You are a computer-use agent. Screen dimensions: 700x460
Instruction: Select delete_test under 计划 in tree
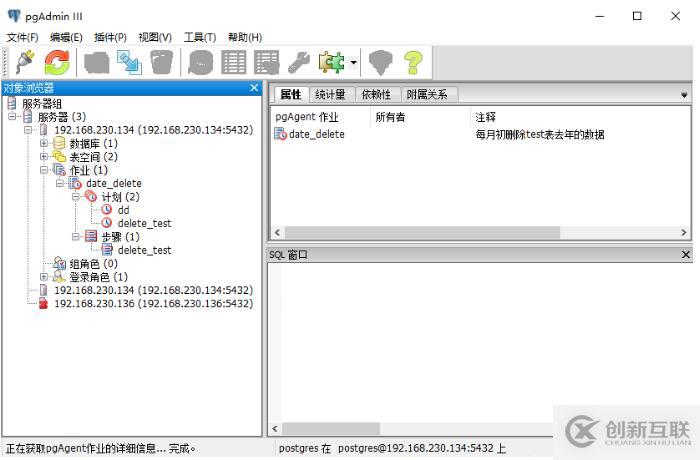144,223
